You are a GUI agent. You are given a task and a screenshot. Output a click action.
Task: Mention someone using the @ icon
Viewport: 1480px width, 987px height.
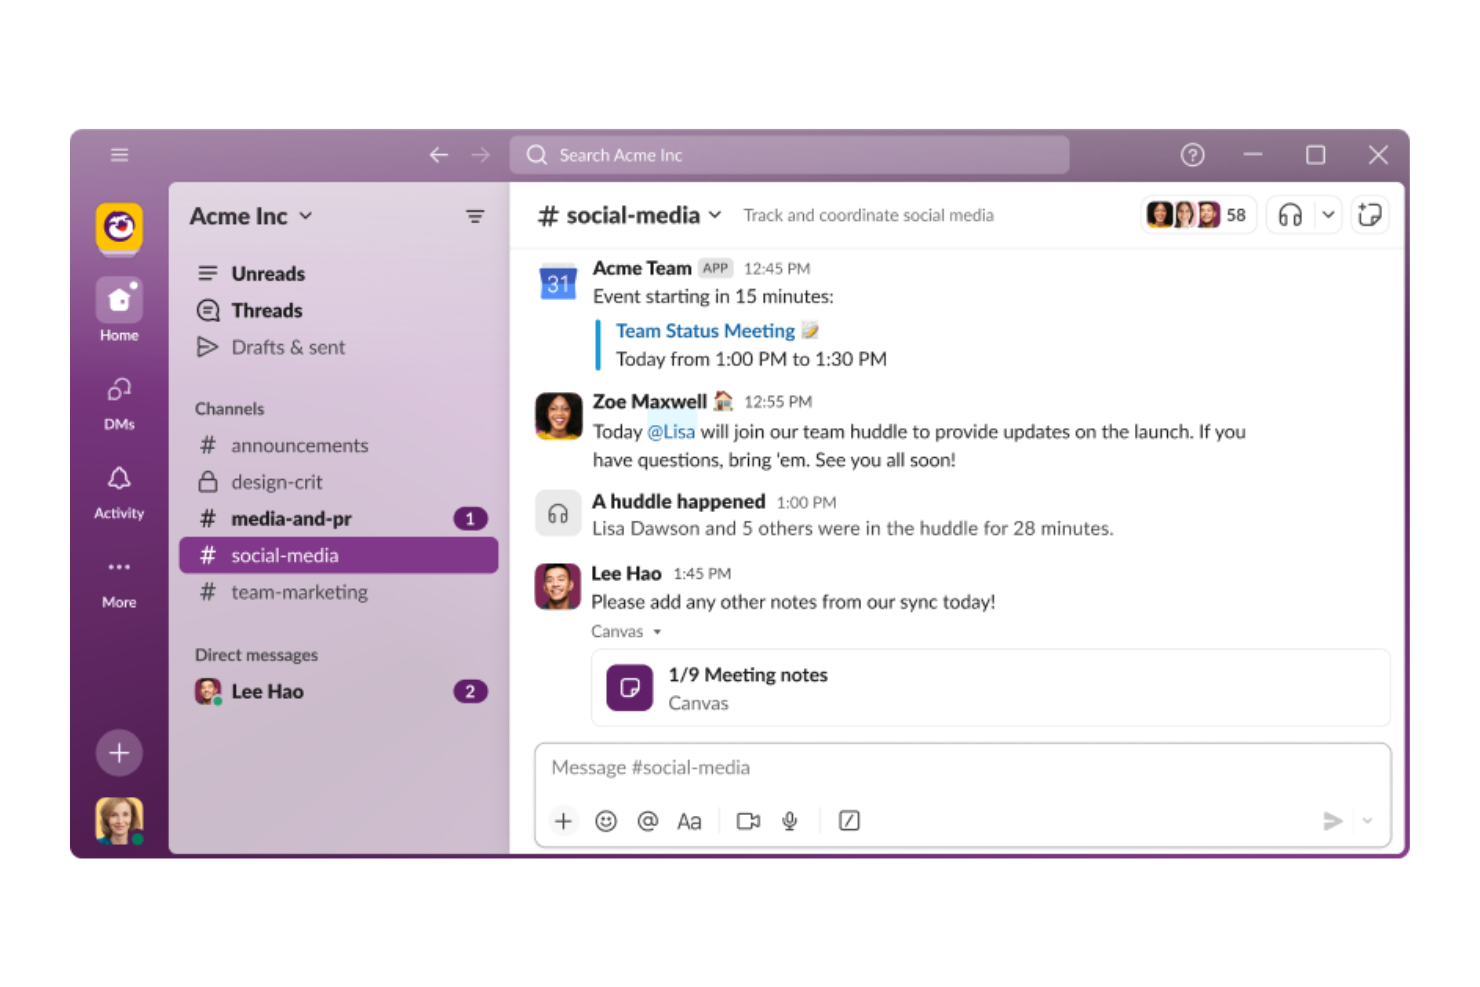pyautogui.click(x=647, y=820)
